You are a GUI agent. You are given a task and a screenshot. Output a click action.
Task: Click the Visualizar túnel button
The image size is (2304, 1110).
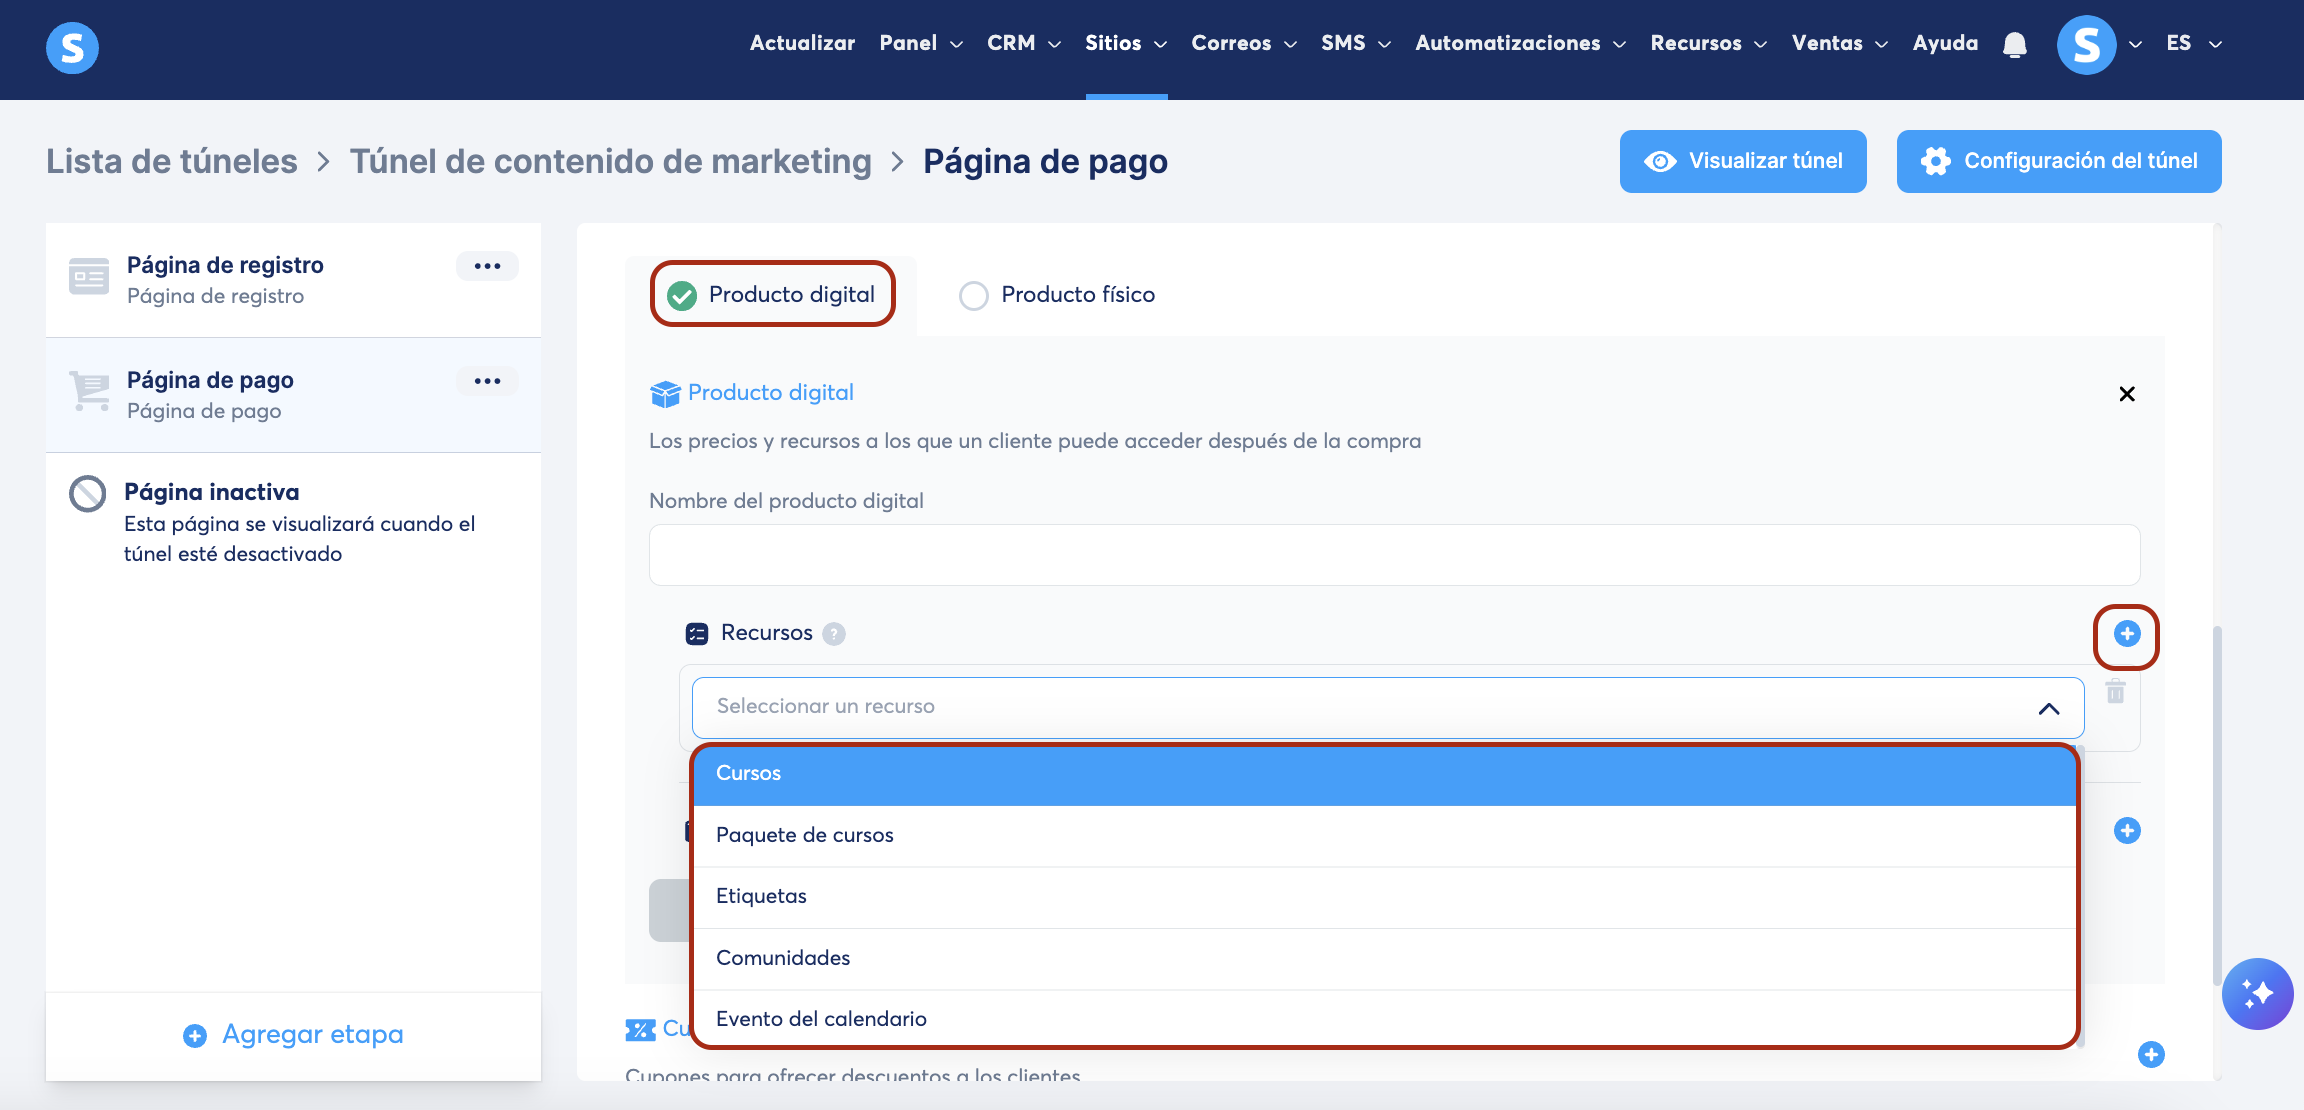(x=1743, y=161)
